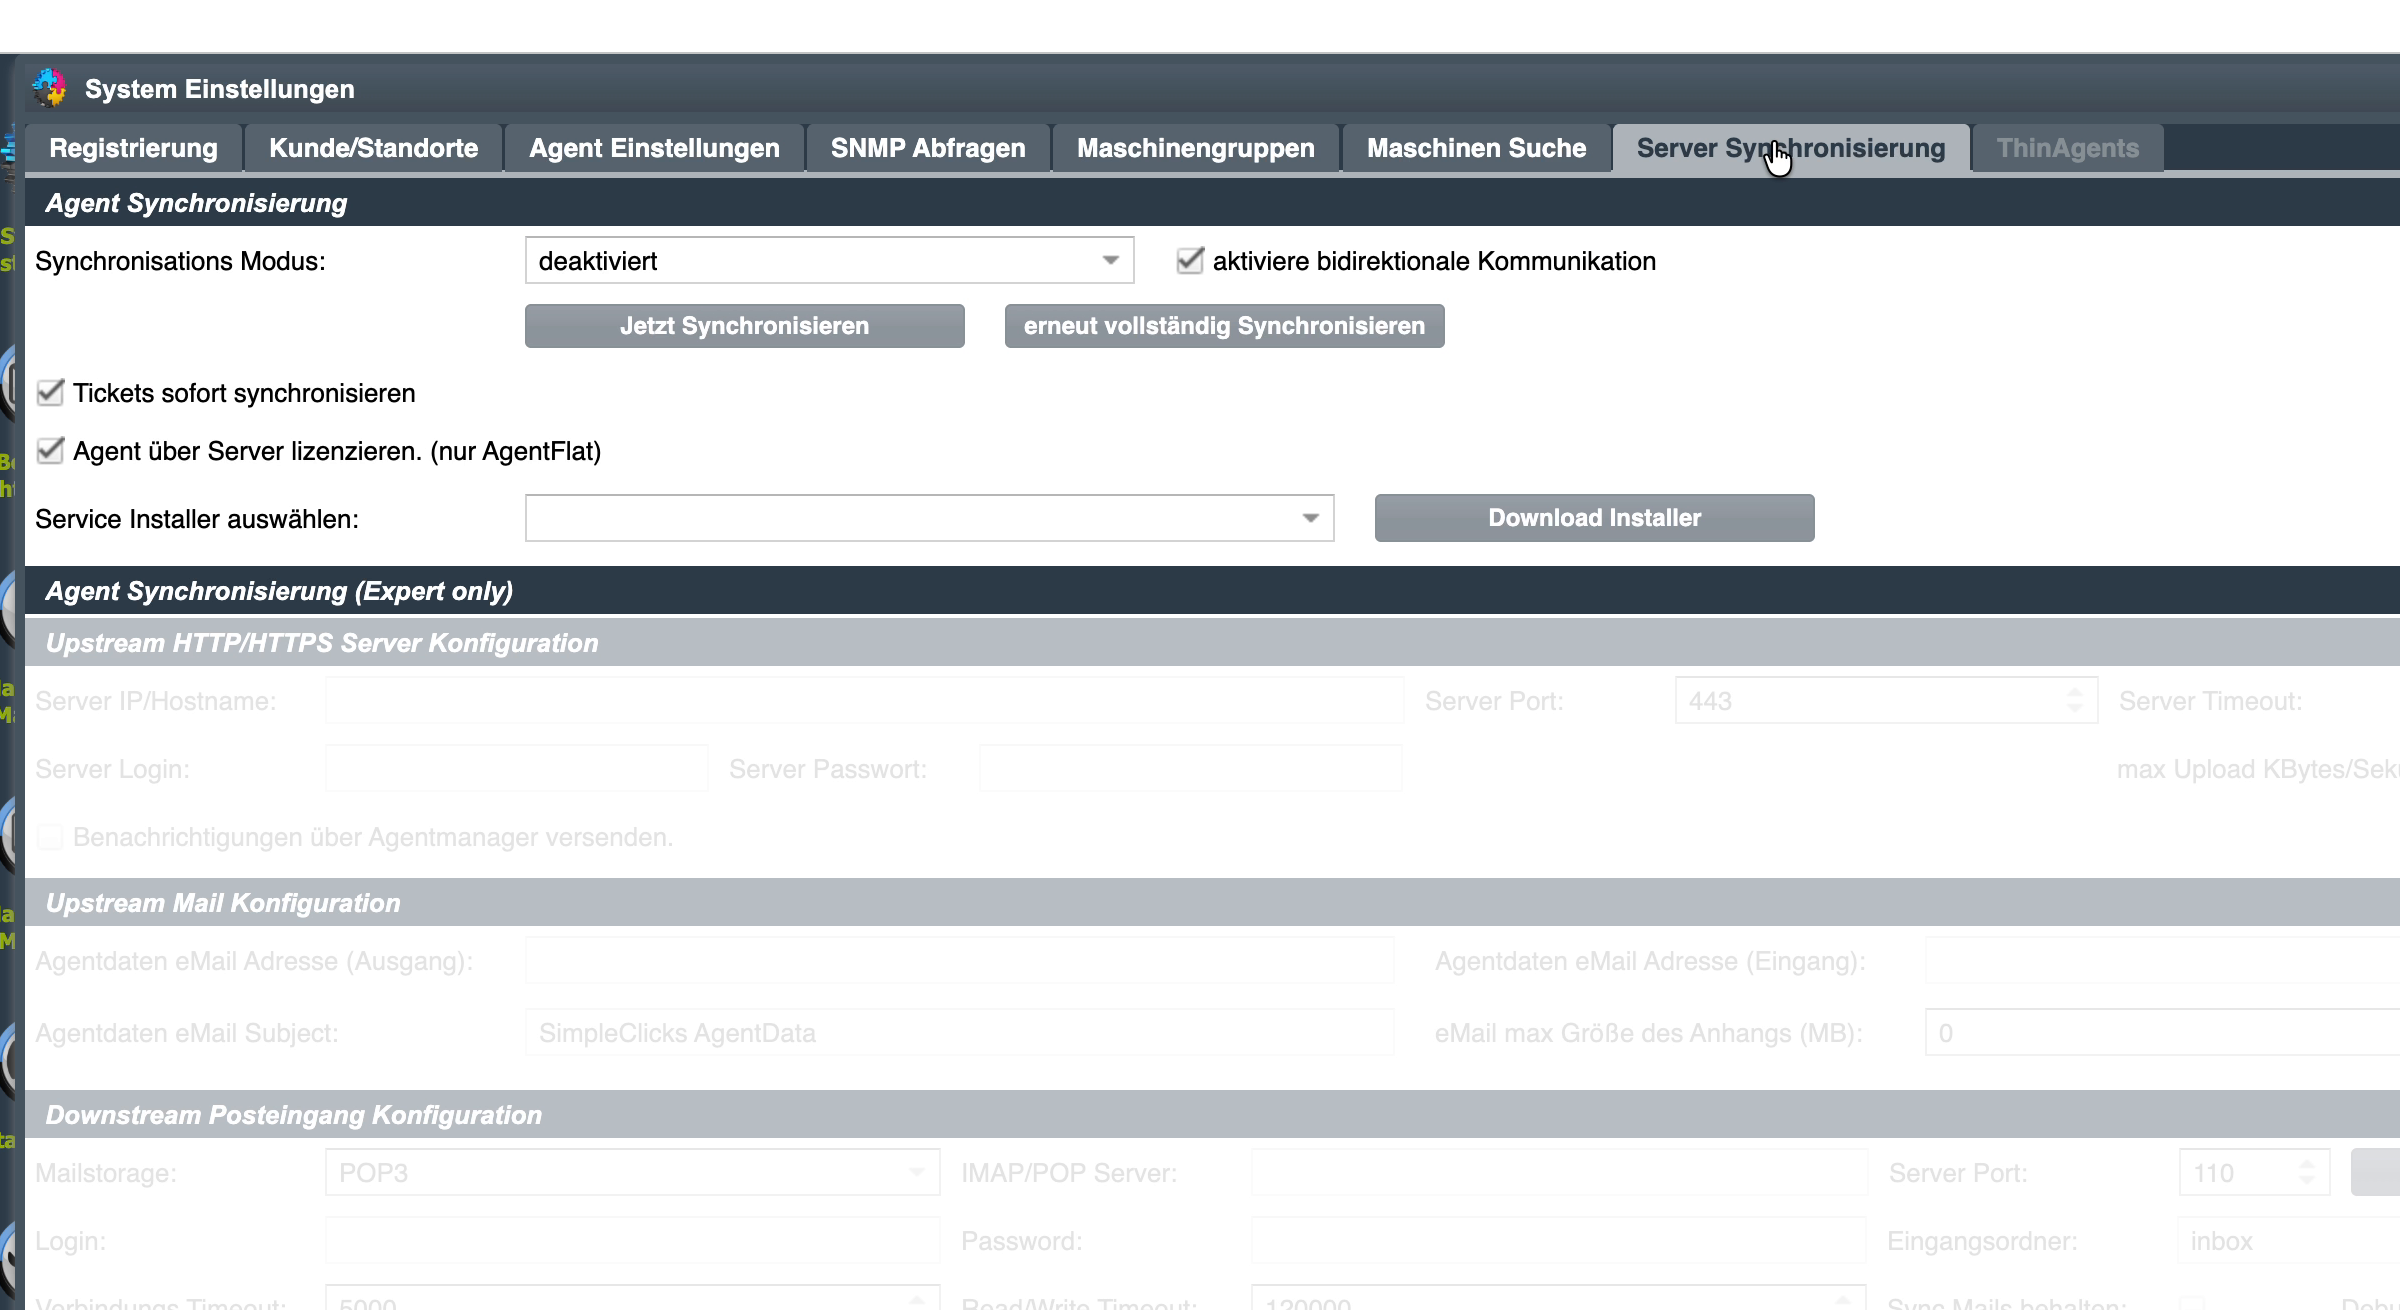The height and width of the screenshot is (1310, 2400).
Task: Click Jetzt Synchronisieren button
Action: tap(745, 326)
